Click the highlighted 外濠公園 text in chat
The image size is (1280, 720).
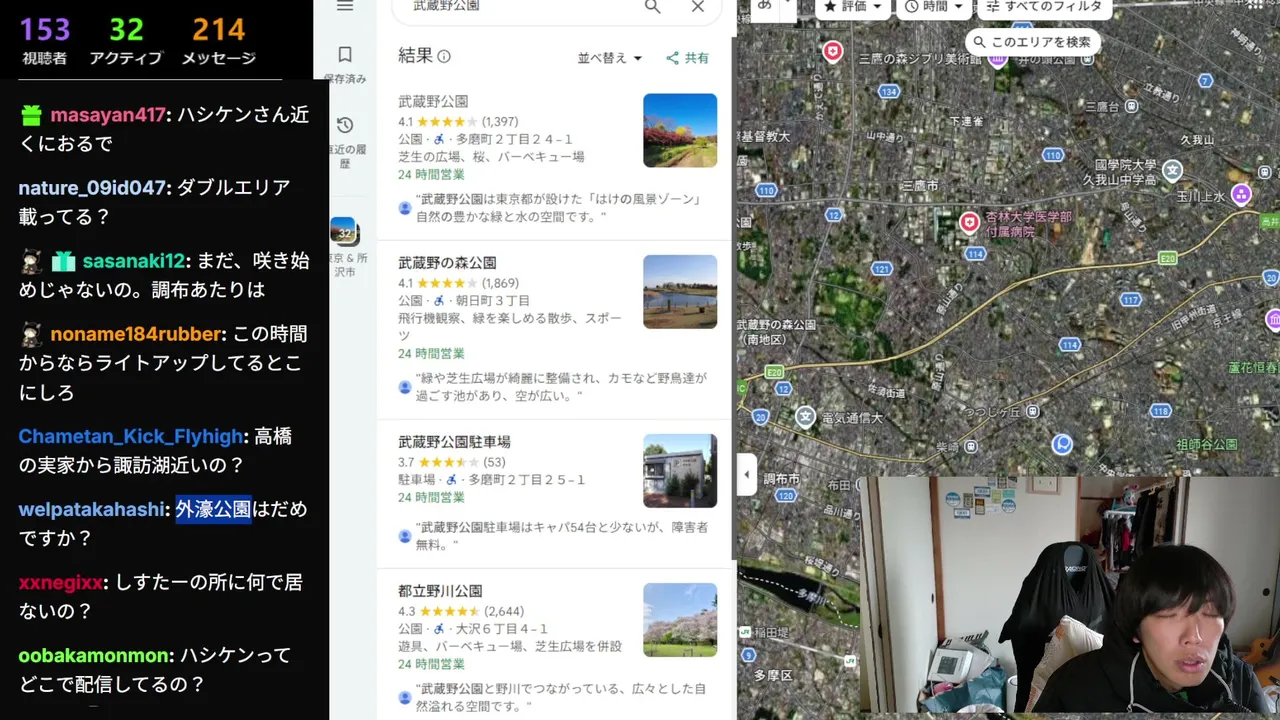pyautogui.click(x=213, y=510)
